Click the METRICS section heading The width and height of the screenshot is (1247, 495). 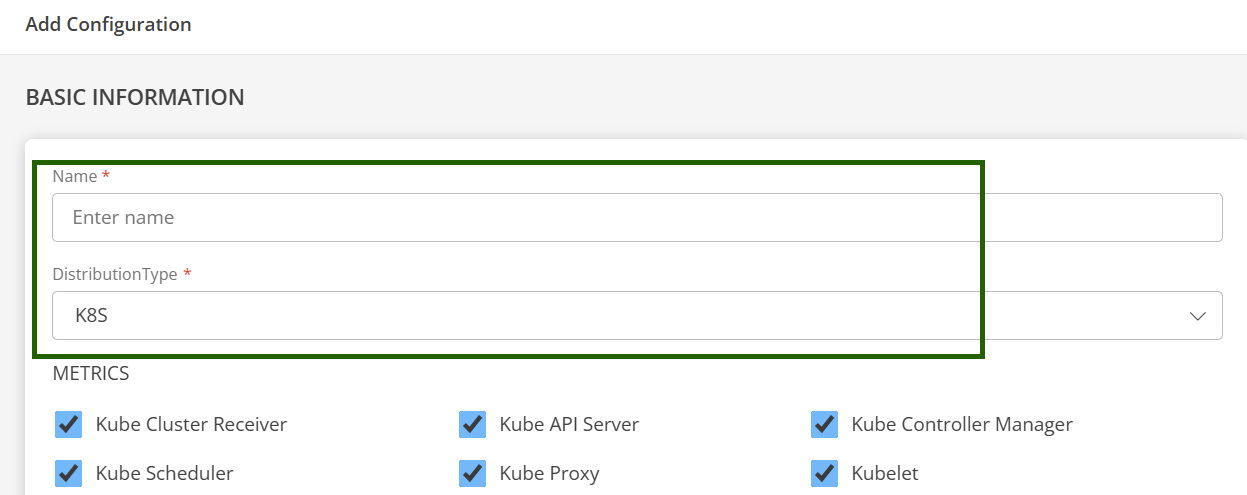coord(91,374)
